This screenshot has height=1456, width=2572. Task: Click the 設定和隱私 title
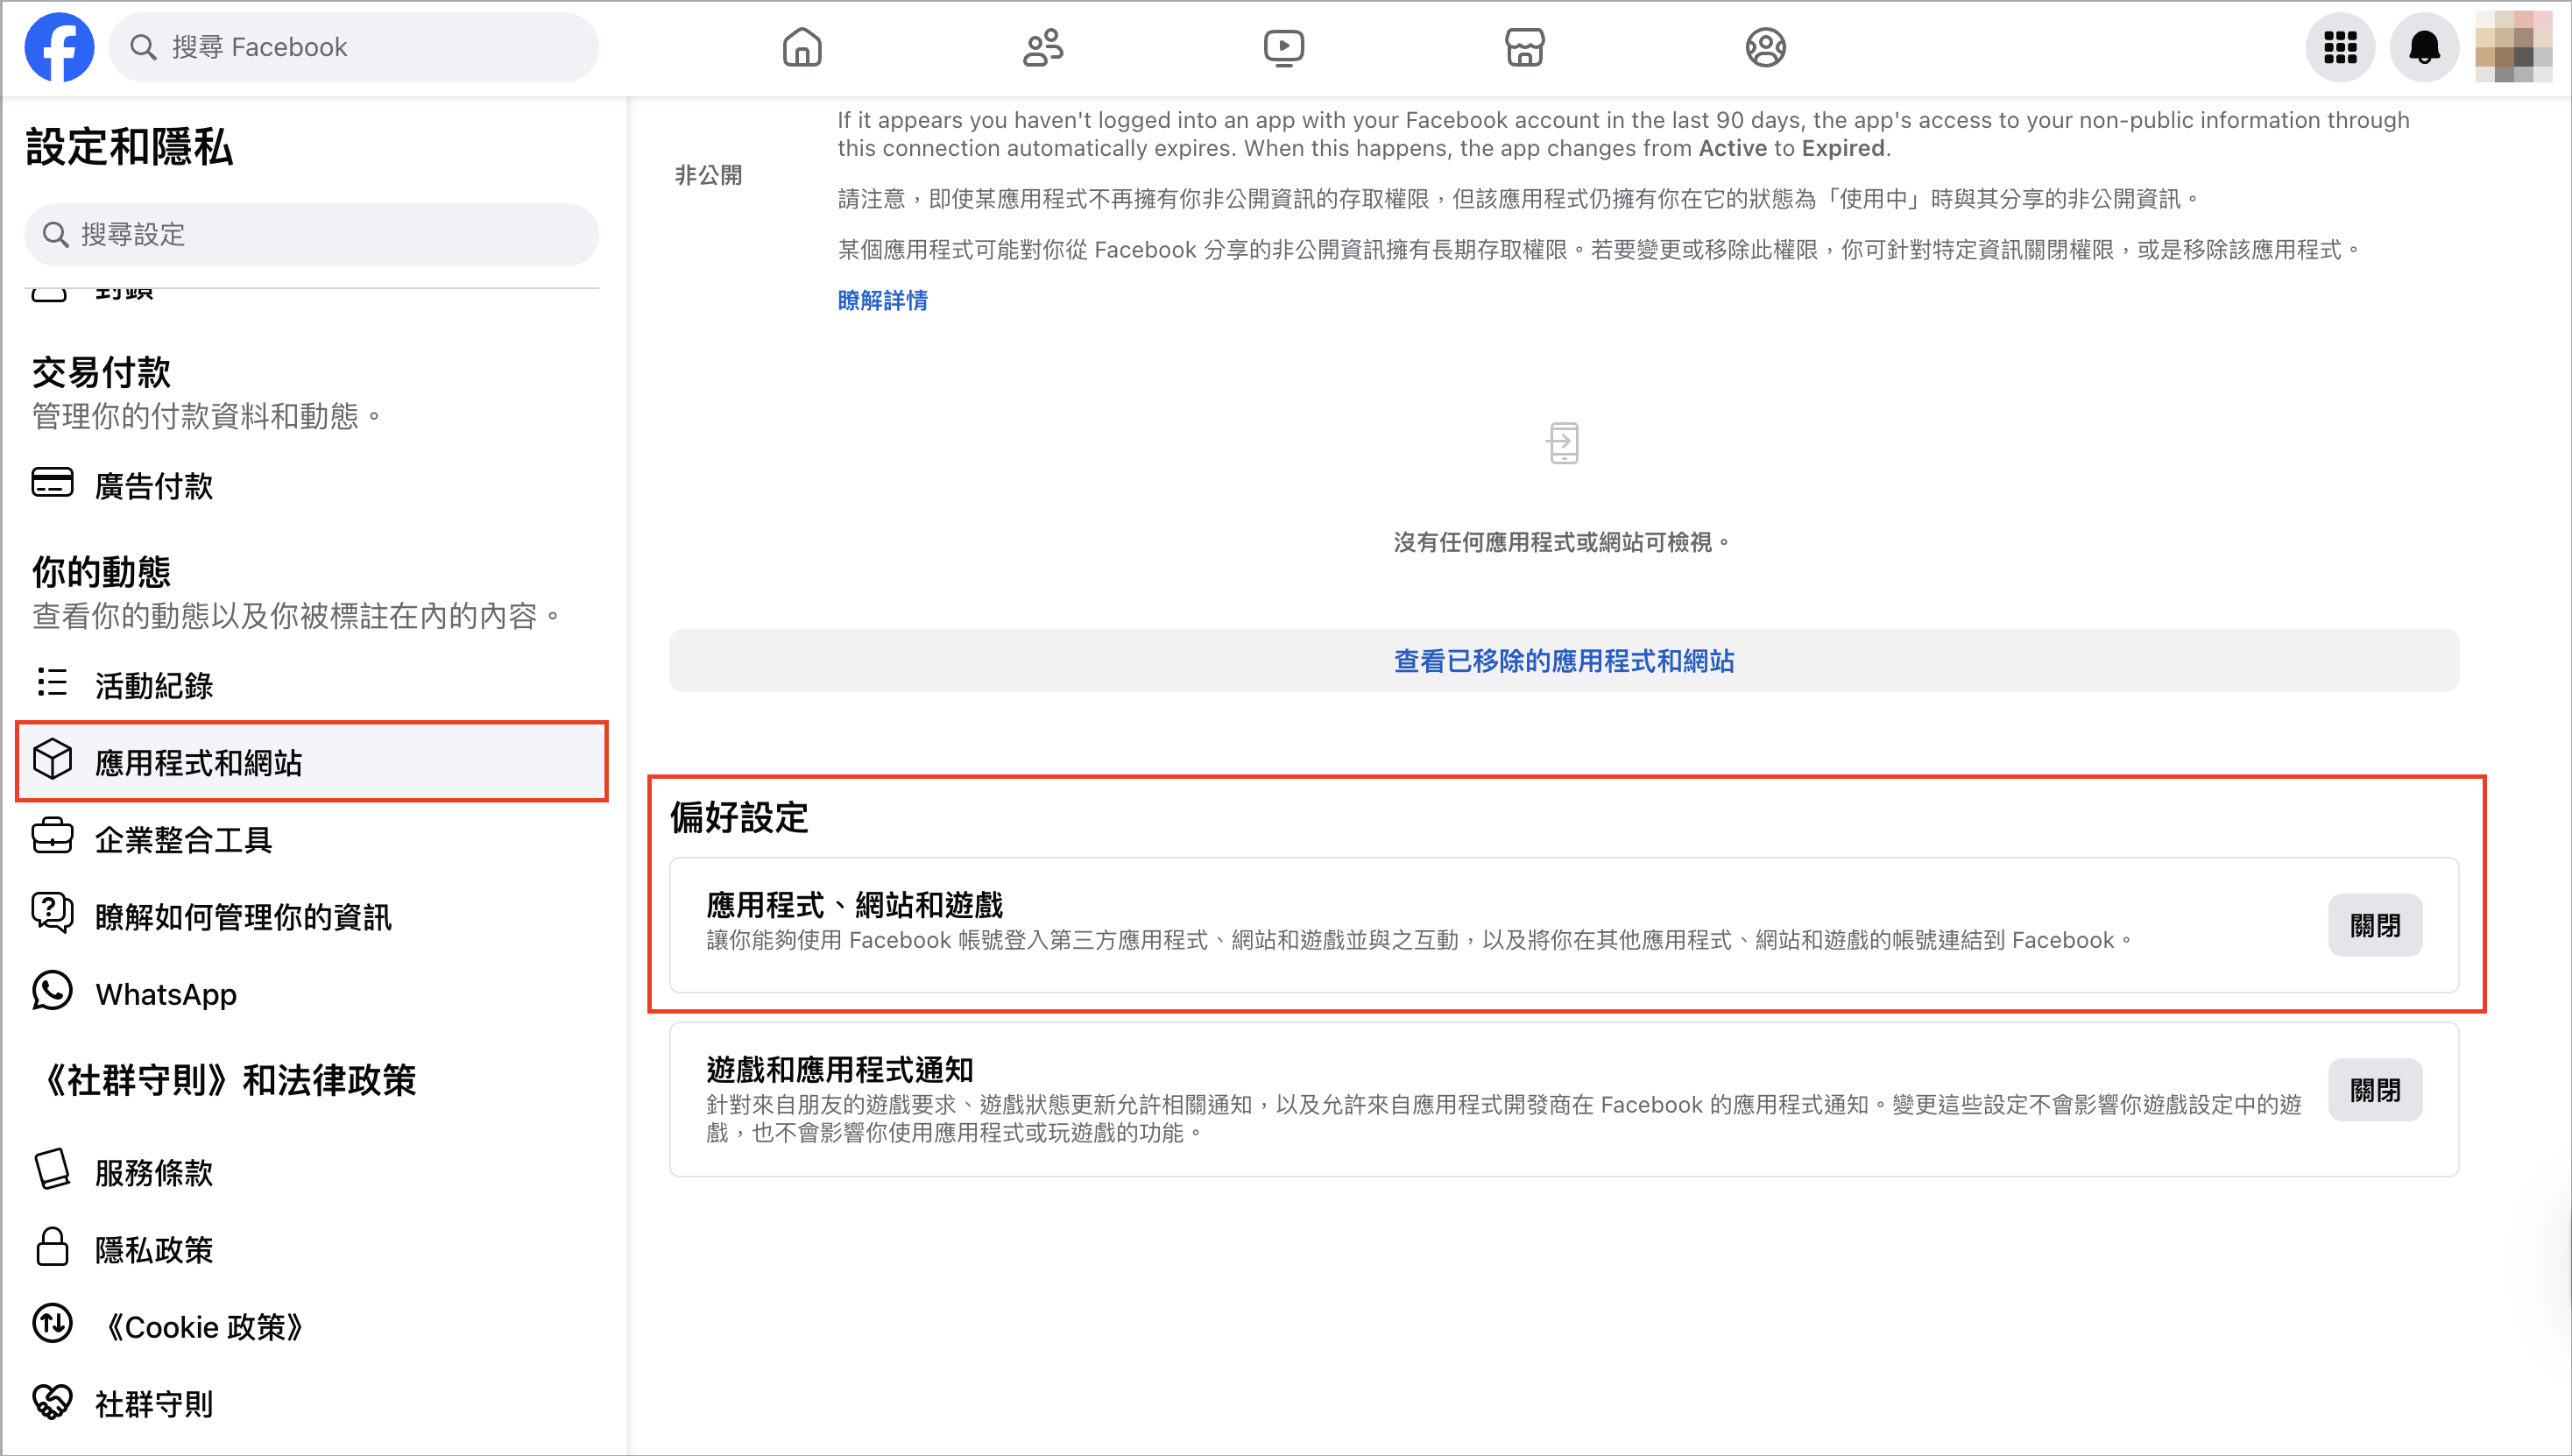coord(129,147)
